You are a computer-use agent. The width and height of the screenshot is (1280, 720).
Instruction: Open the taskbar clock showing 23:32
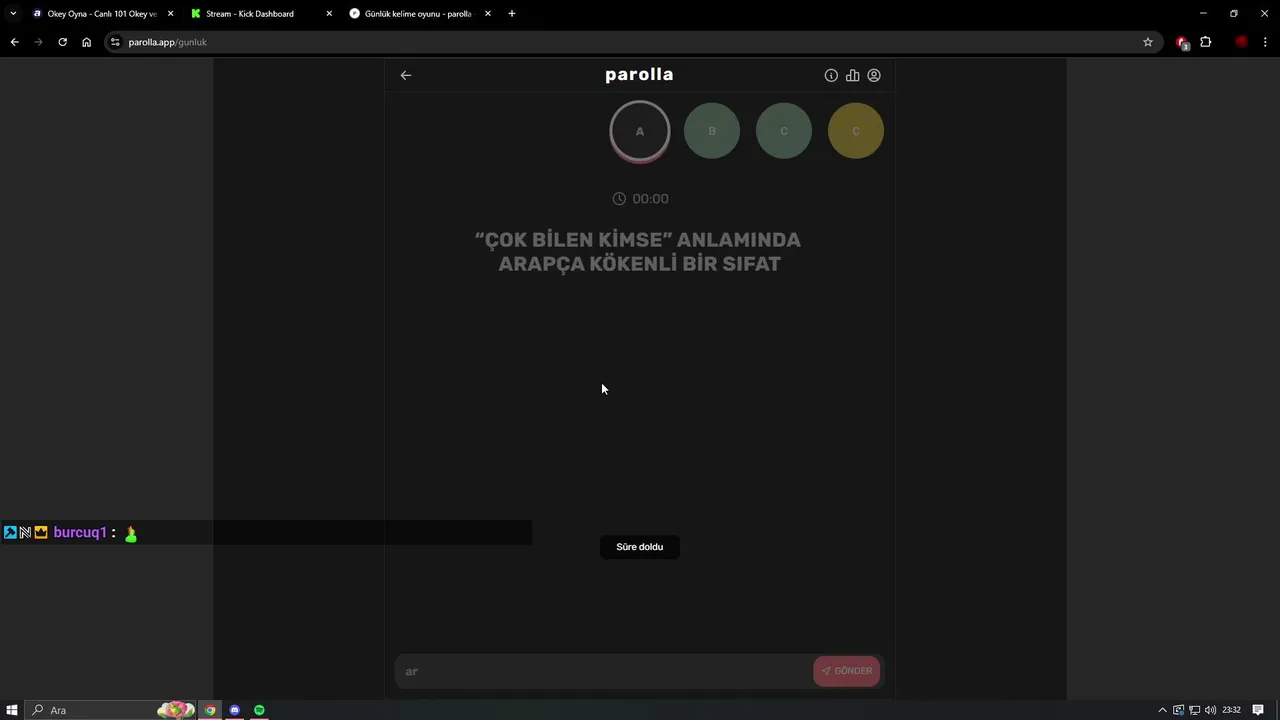coord(1231,710)
